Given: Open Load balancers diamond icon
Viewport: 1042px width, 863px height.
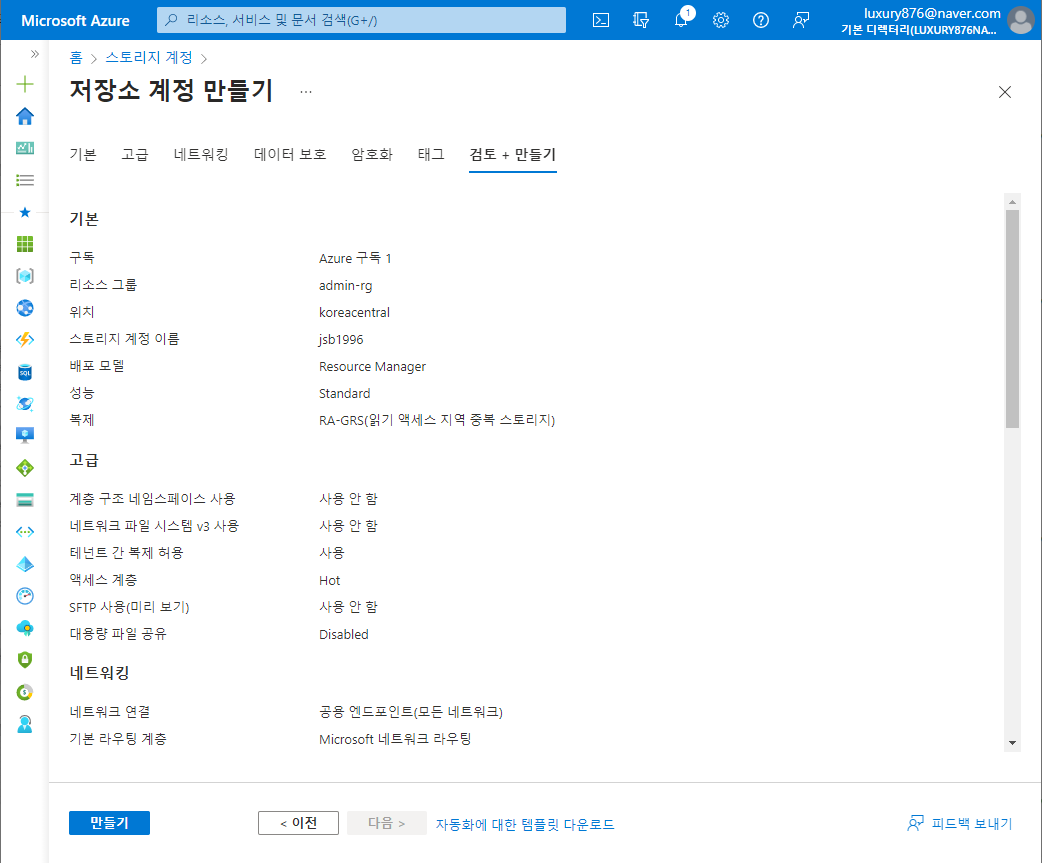Looking at the screenshot, I should pos(25,468).
